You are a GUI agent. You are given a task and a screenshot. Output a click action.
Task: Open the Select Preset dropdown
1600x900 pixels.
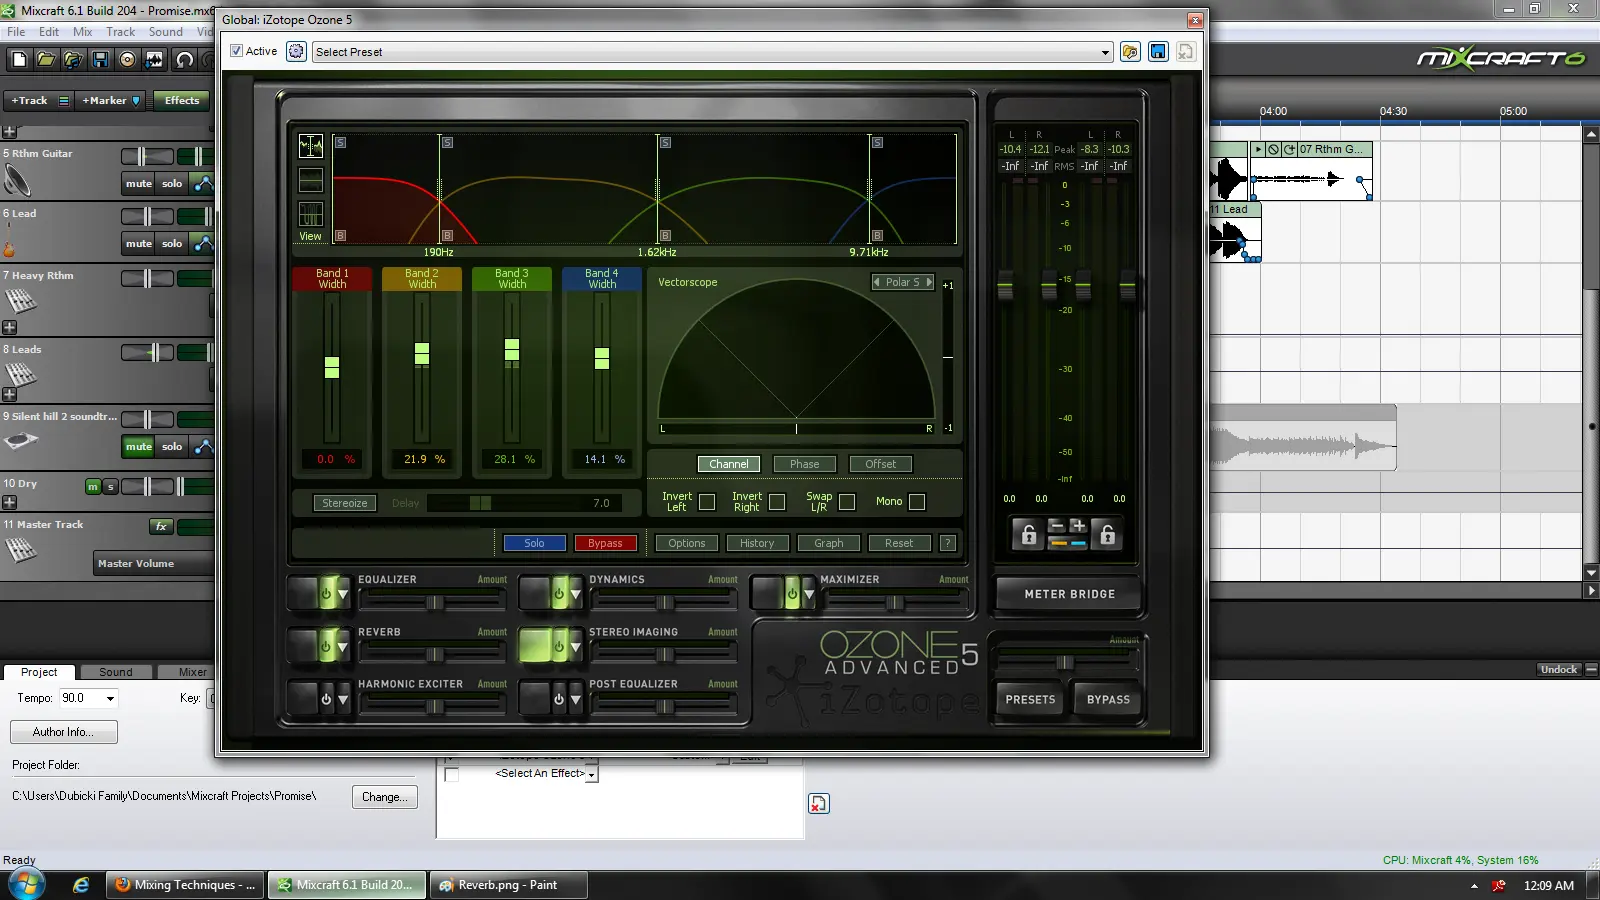coord(1105,52)
